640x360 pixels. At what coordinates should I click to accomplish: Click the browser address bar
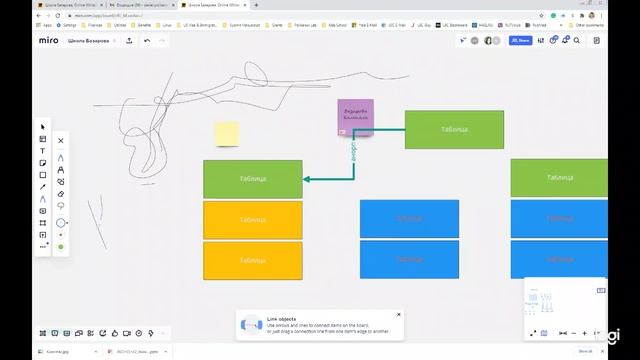302,16
